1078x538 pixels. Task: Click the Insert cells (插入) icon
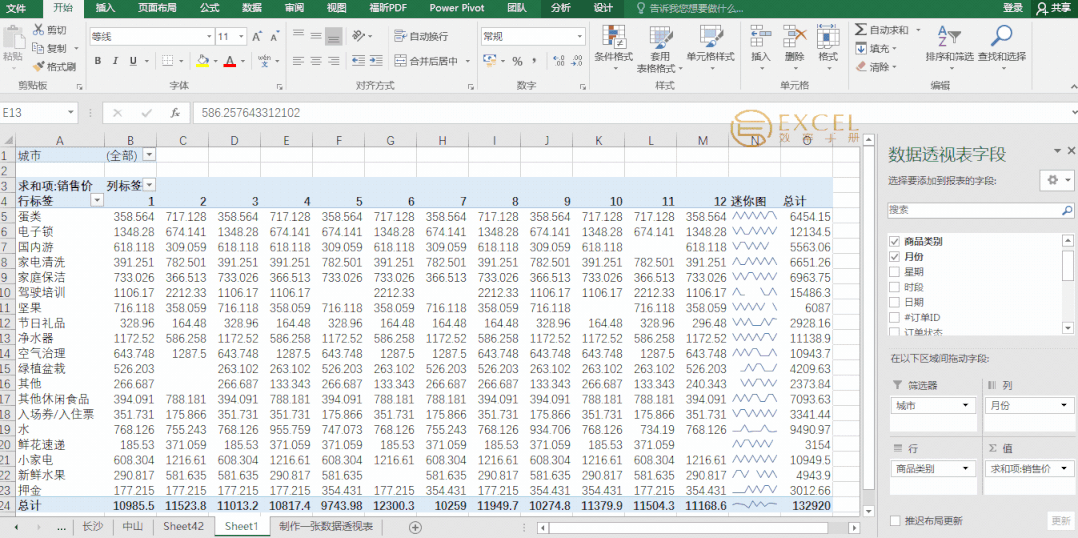[760, 36]
